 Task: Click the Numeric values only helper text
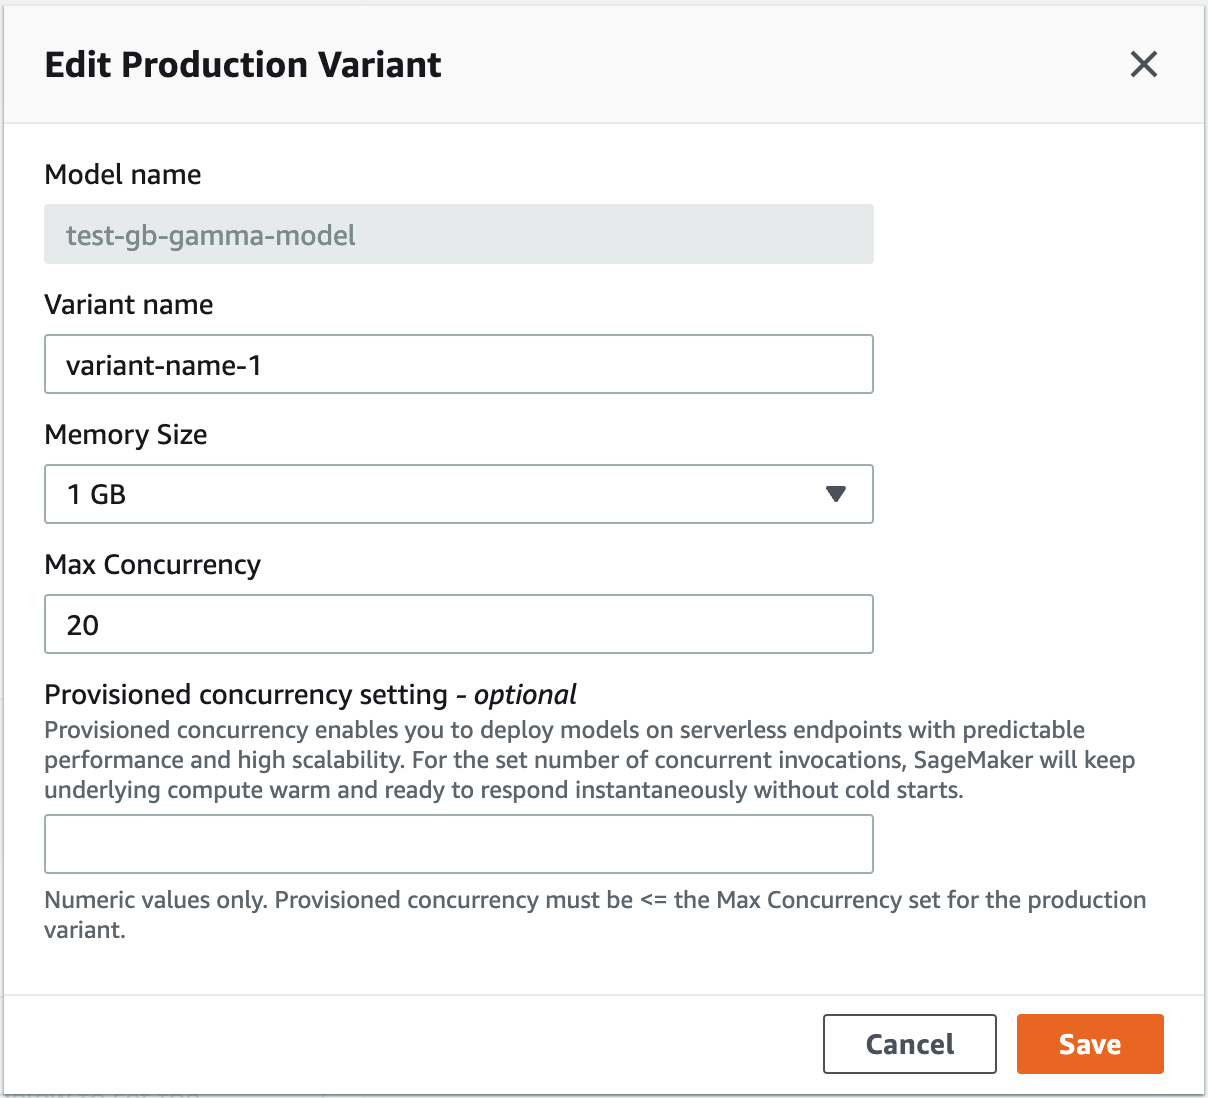coord(595,900)
